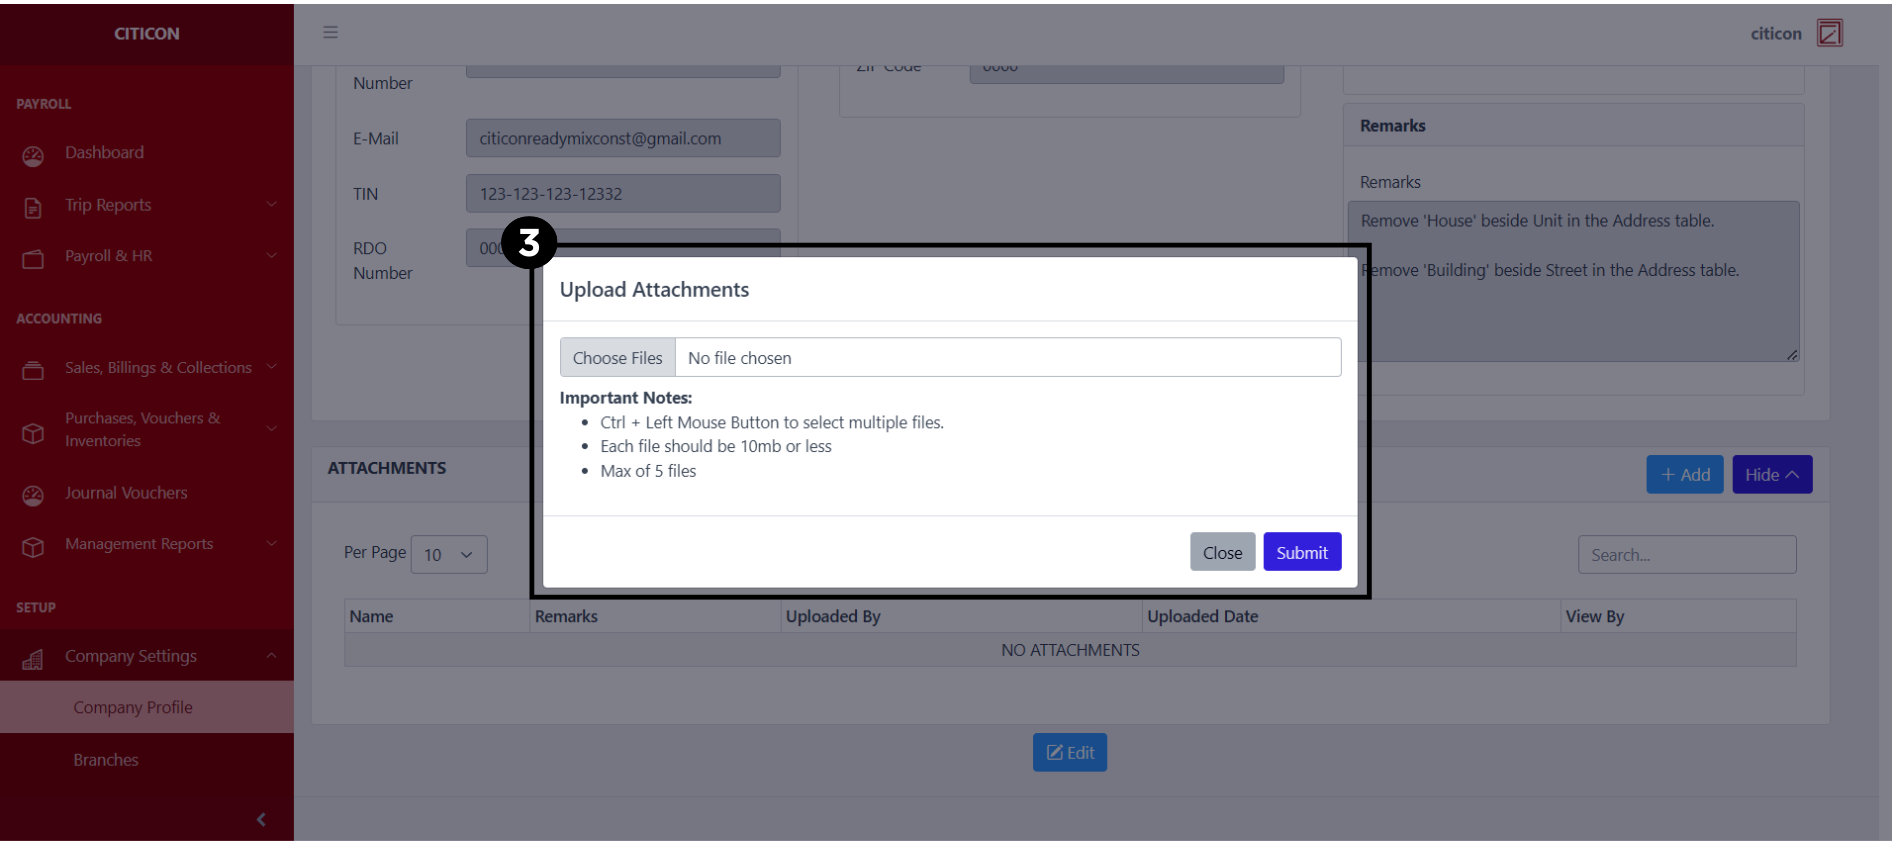
Task: Click the Dashboard gauge icon
Action: (33, 156)
